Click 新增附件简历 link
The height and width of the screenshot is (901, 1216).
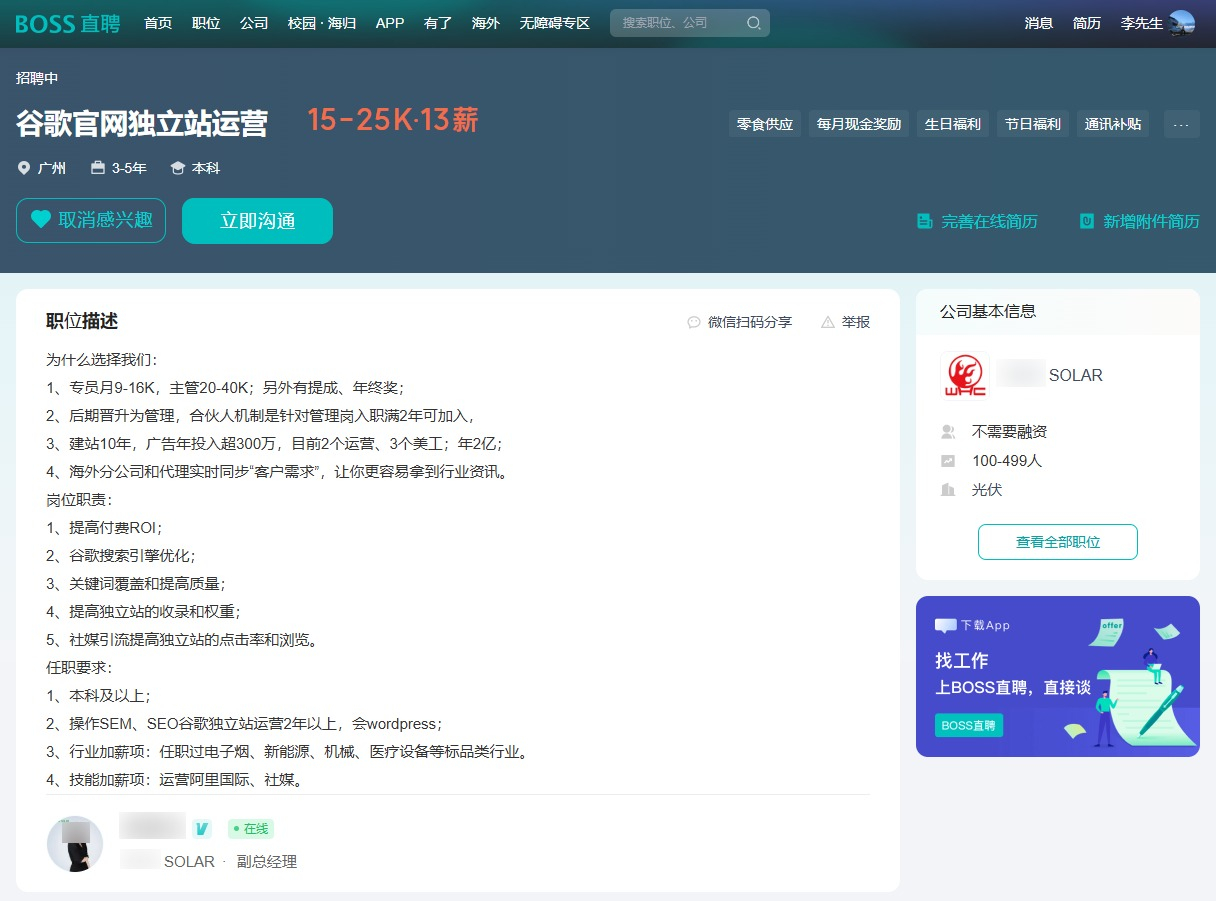pos(1139,221)
